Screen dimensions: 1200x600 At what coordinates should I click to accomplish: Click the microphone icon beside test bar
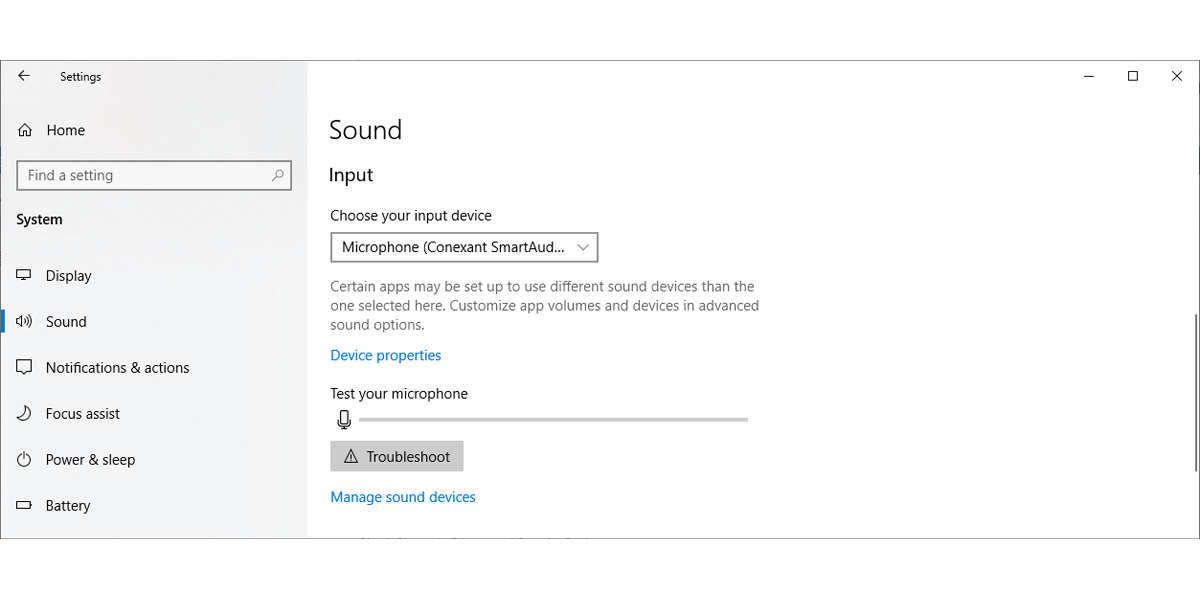coord(344,419)
